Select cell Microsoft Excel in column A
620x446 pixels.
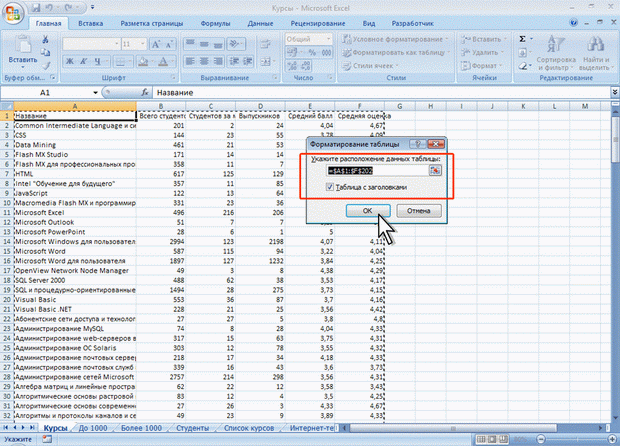[75, 212]
